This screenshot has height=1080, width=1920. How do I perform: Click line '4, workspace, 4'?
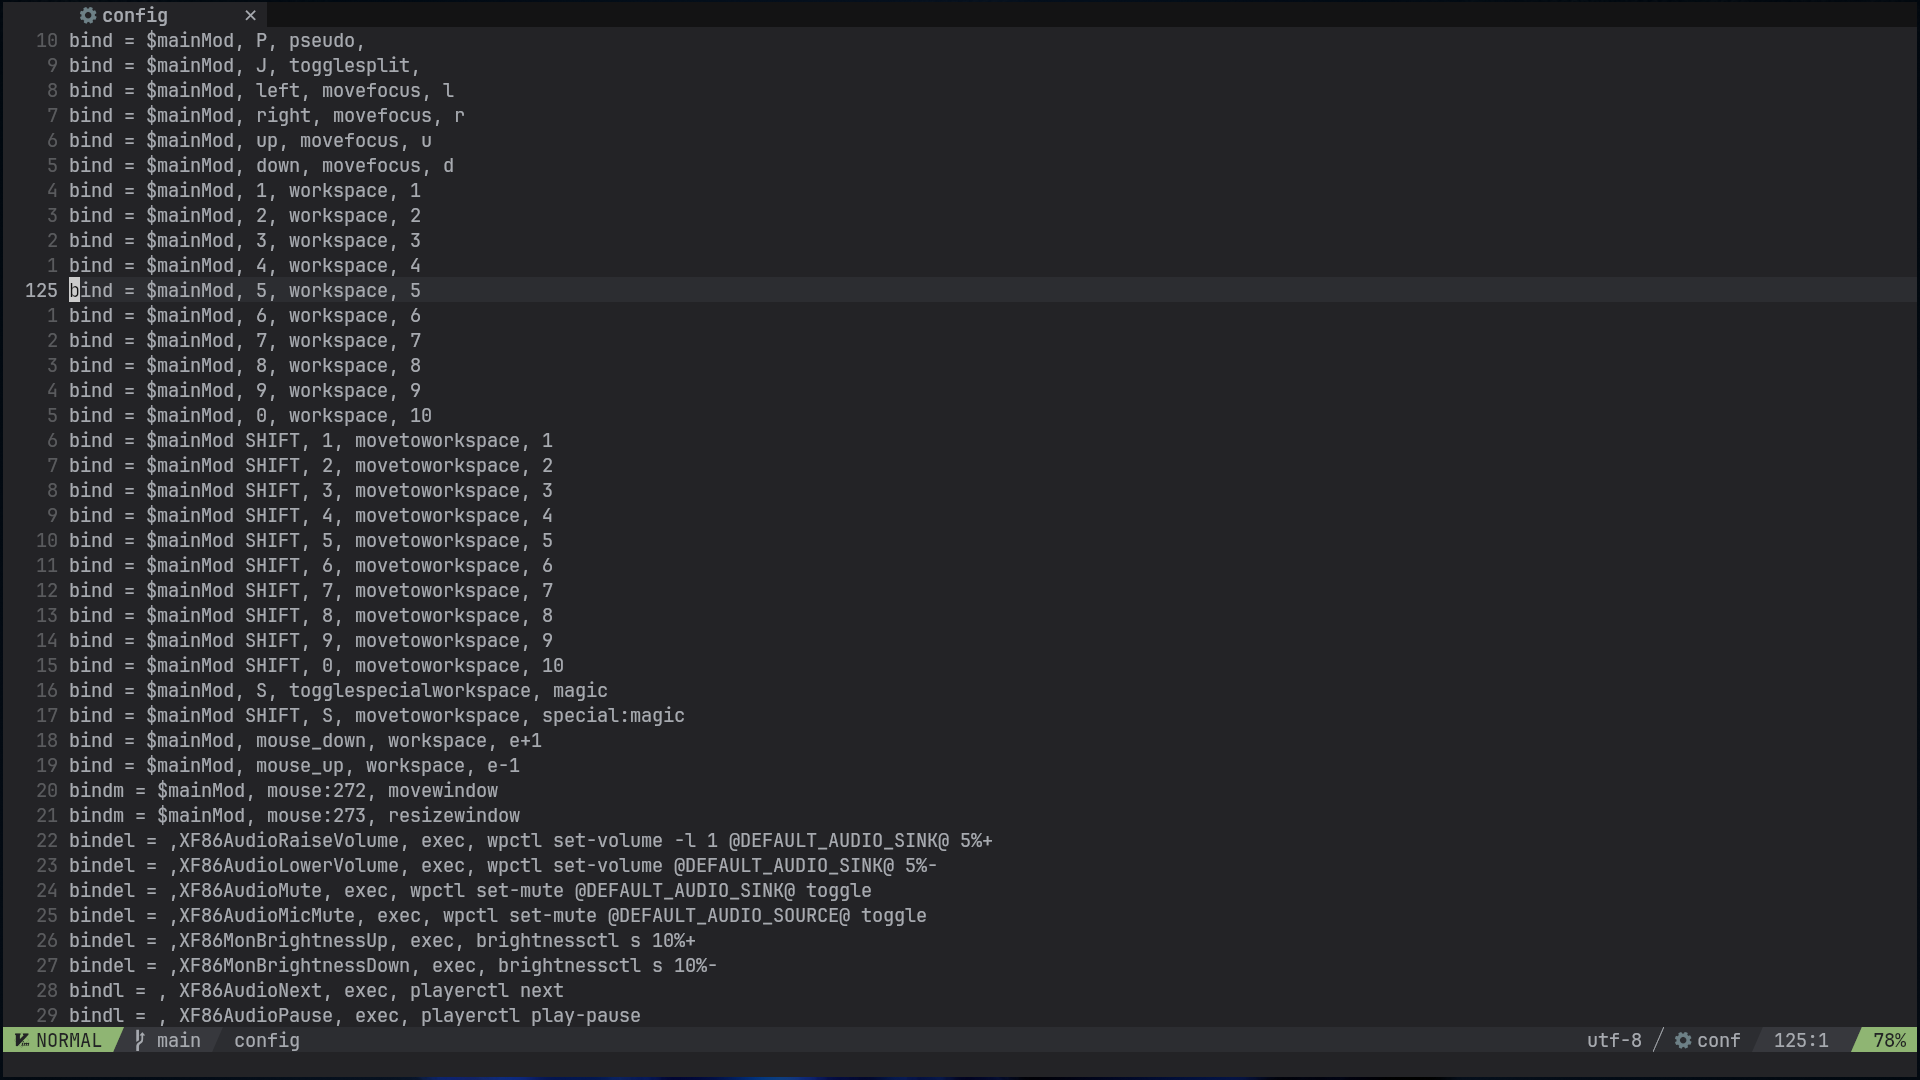[245, 265]
